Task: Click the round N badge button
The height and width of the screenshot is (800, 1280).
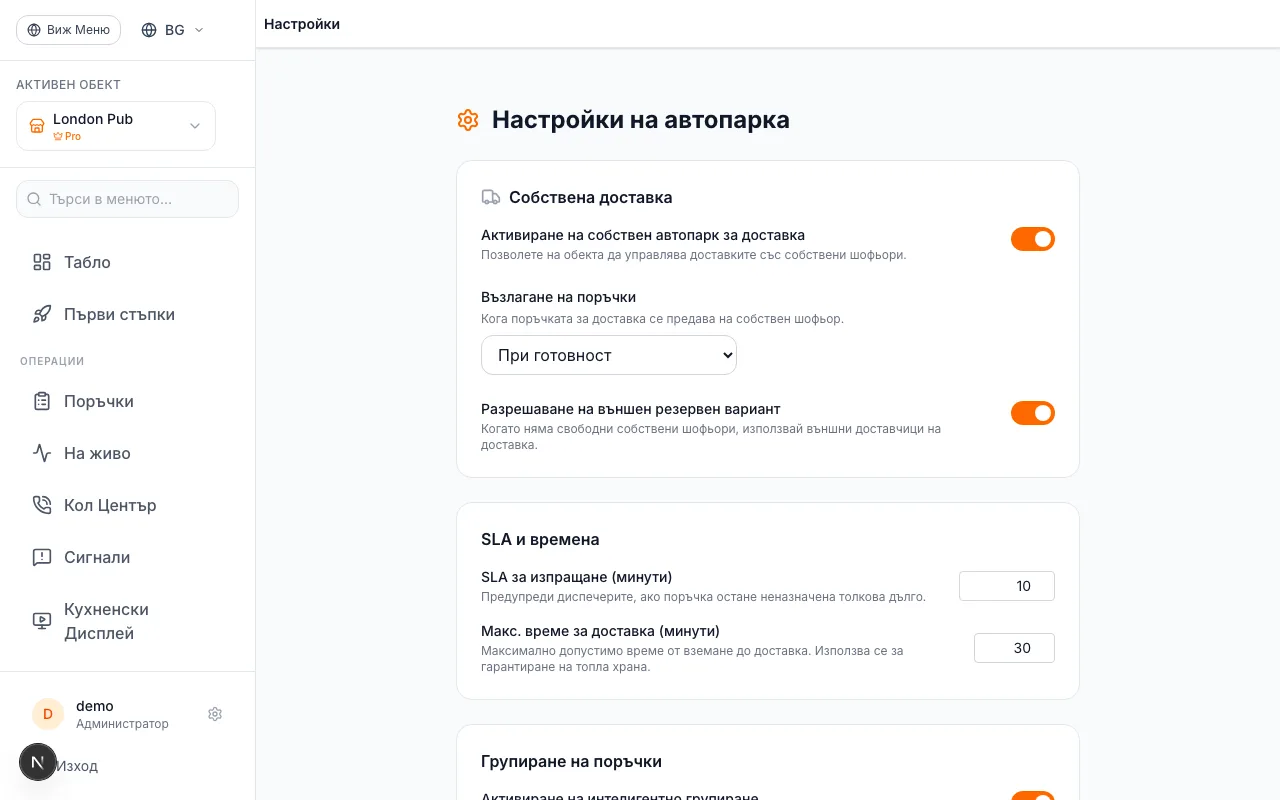Action: pyautogui.click(x=38, y=762)
